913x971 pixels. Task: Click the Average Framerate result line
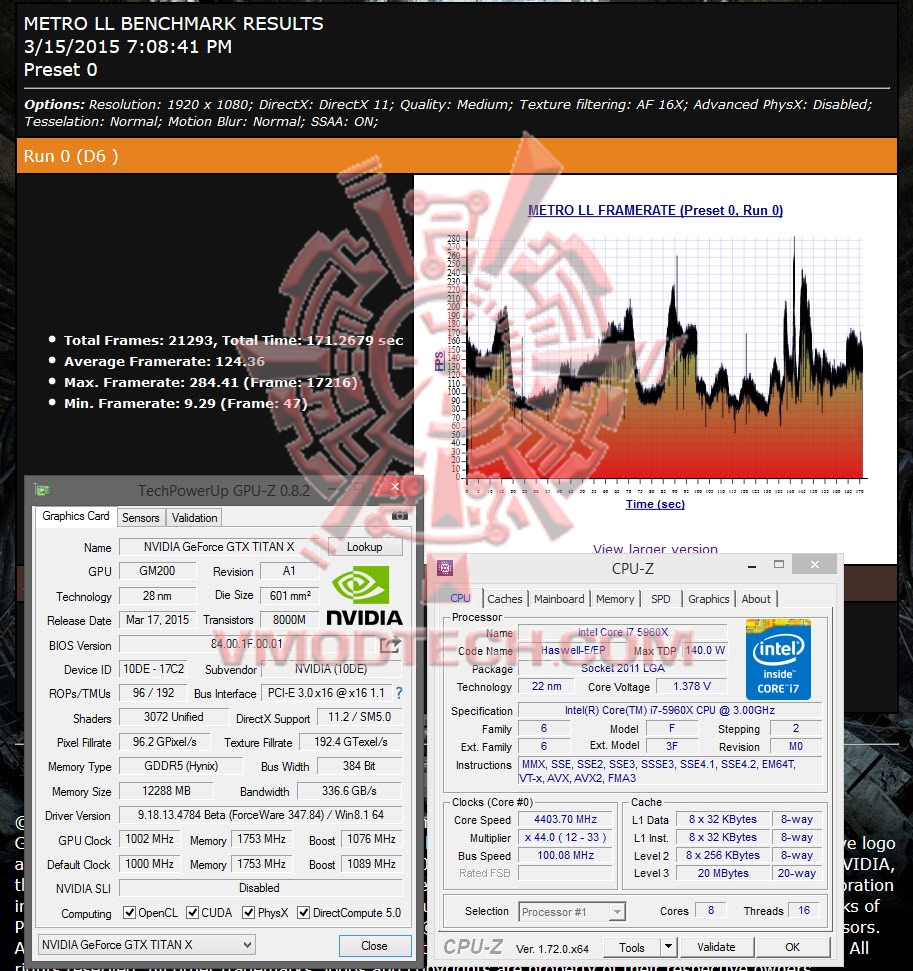click(x=164, y=361)
